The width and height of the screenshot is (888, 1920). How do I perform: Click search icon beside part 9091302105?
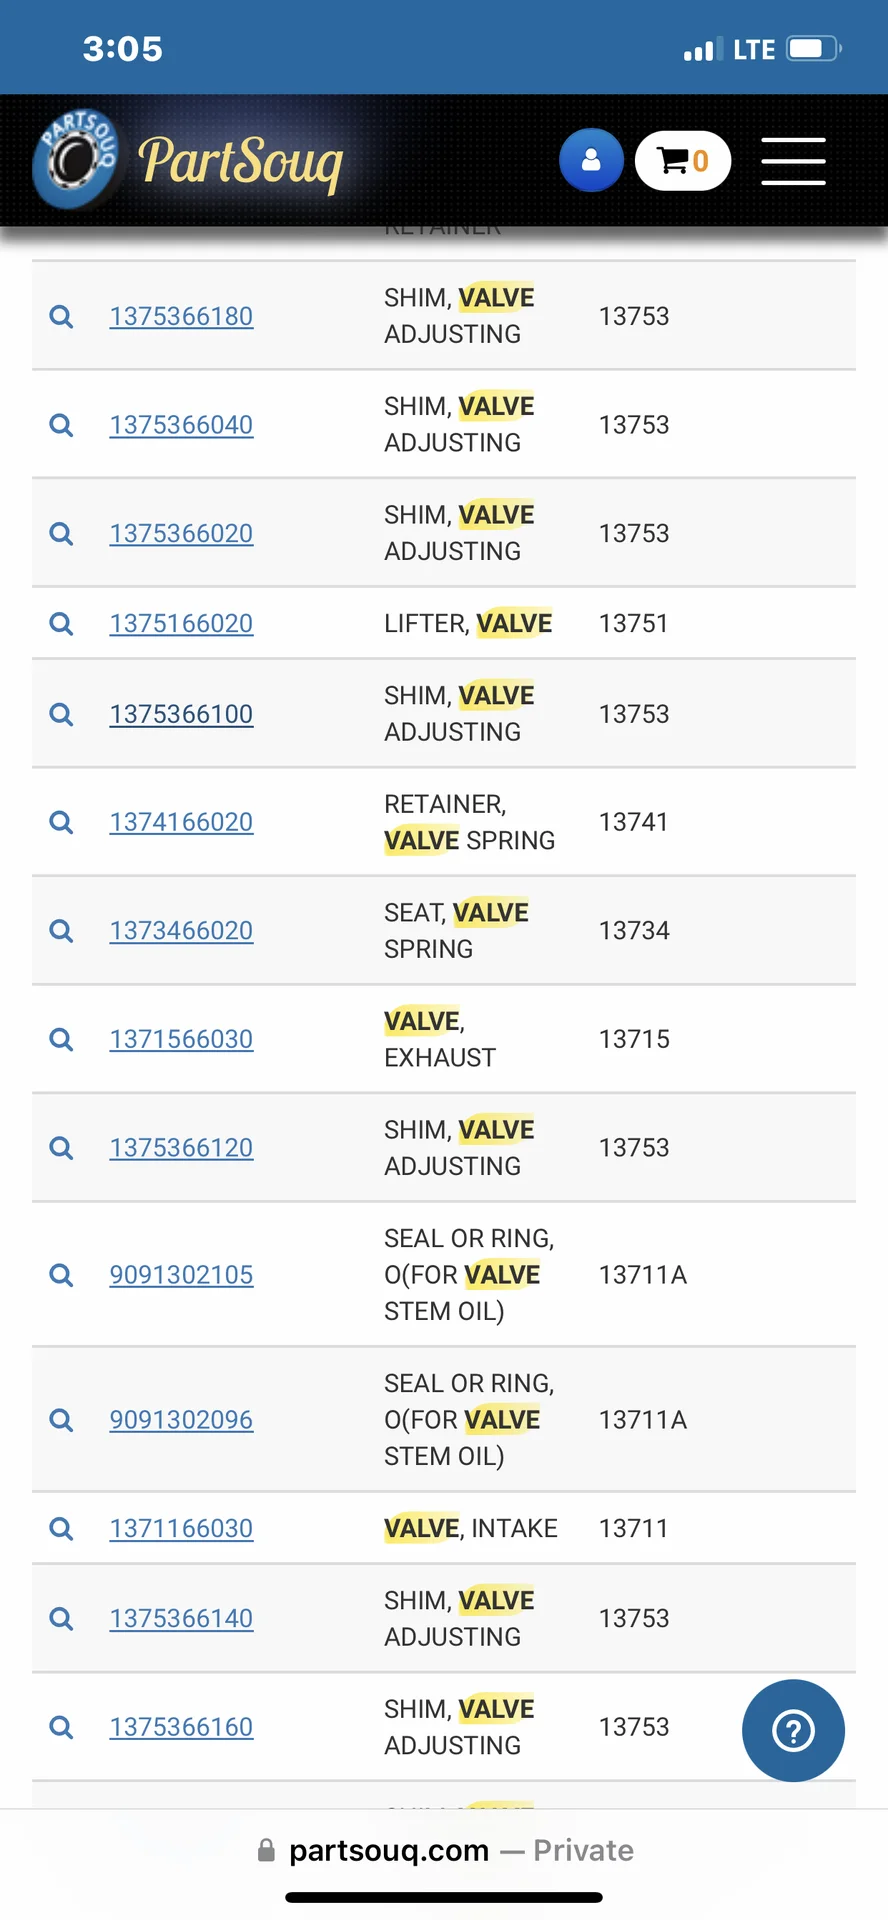61,1275
